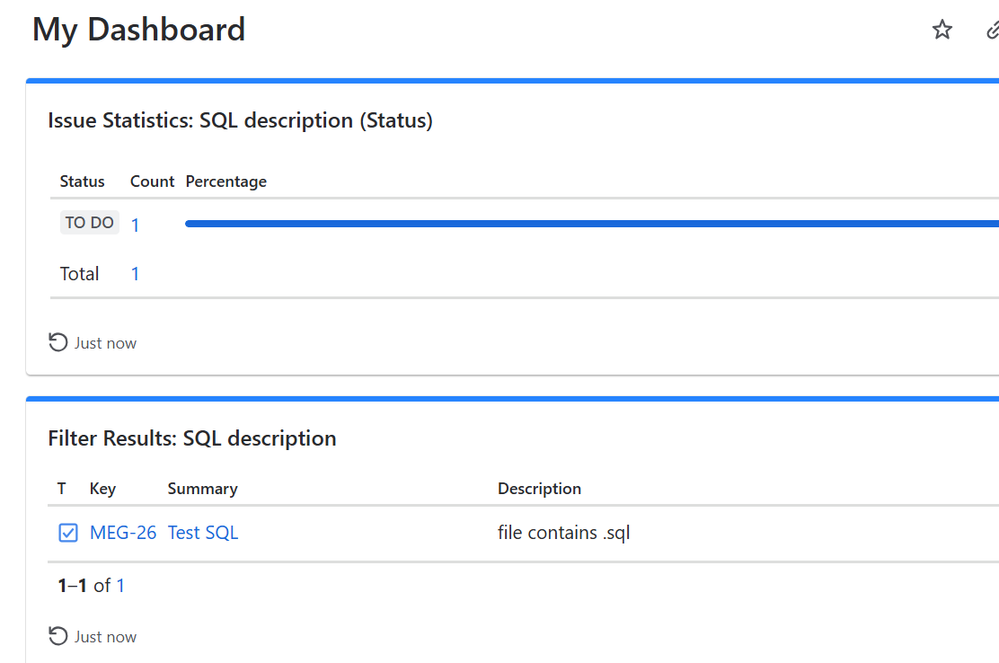This screenshot has width=999, height=663.
Task: Click the My Dashboard heading
Action: (139, 30)
